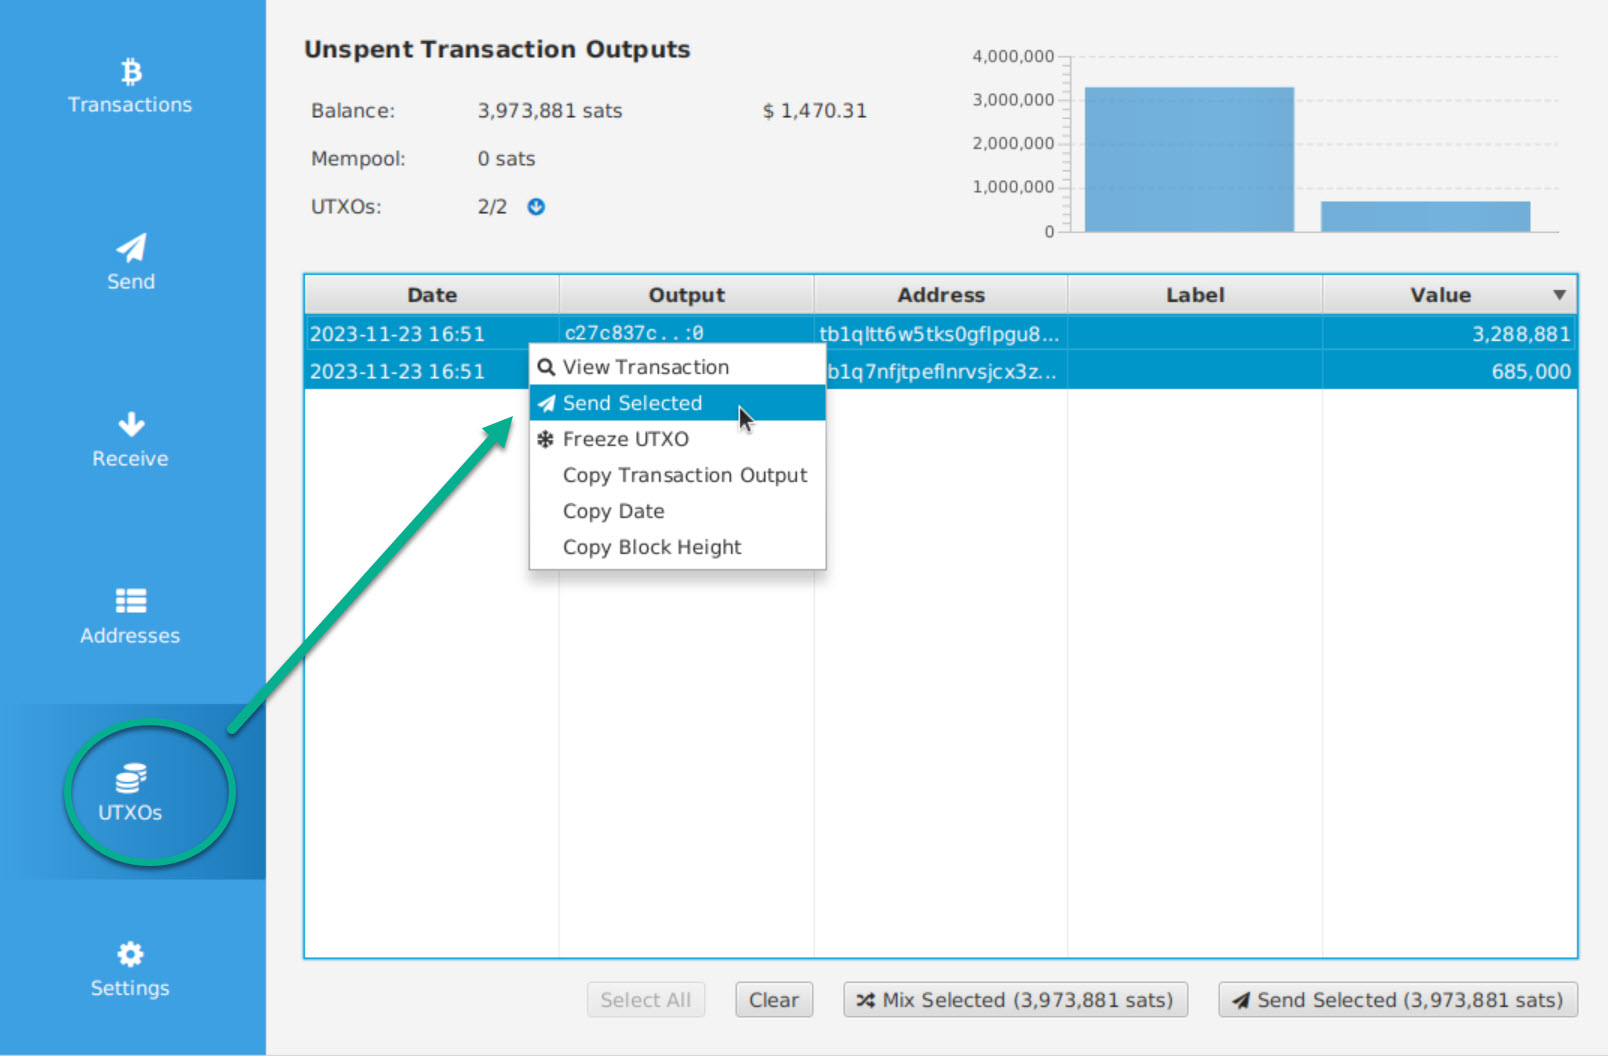Choose Freeze UTXO from context menu
The height and width of the screenshot is (1056, 1608).
(626, 439)
